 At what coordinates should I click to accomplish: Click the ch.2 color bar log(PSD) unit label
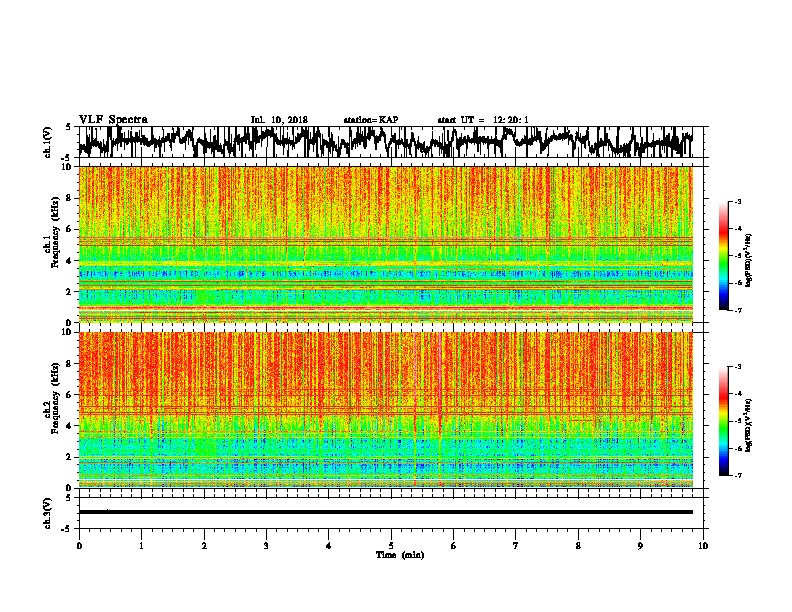pyautogui.click(x=749, y=425)
